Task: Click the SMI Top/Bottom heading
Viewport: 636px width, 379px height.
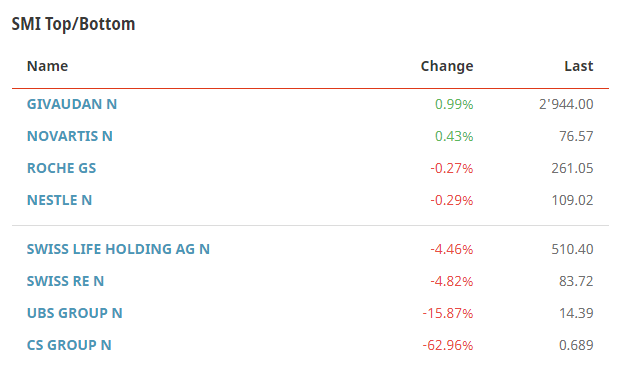Action: click(73, 24)
